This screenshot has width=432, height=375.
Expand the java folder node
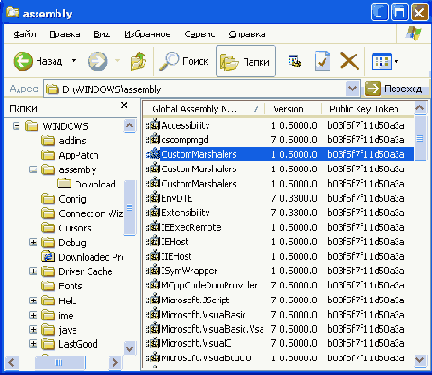(33, 330)
